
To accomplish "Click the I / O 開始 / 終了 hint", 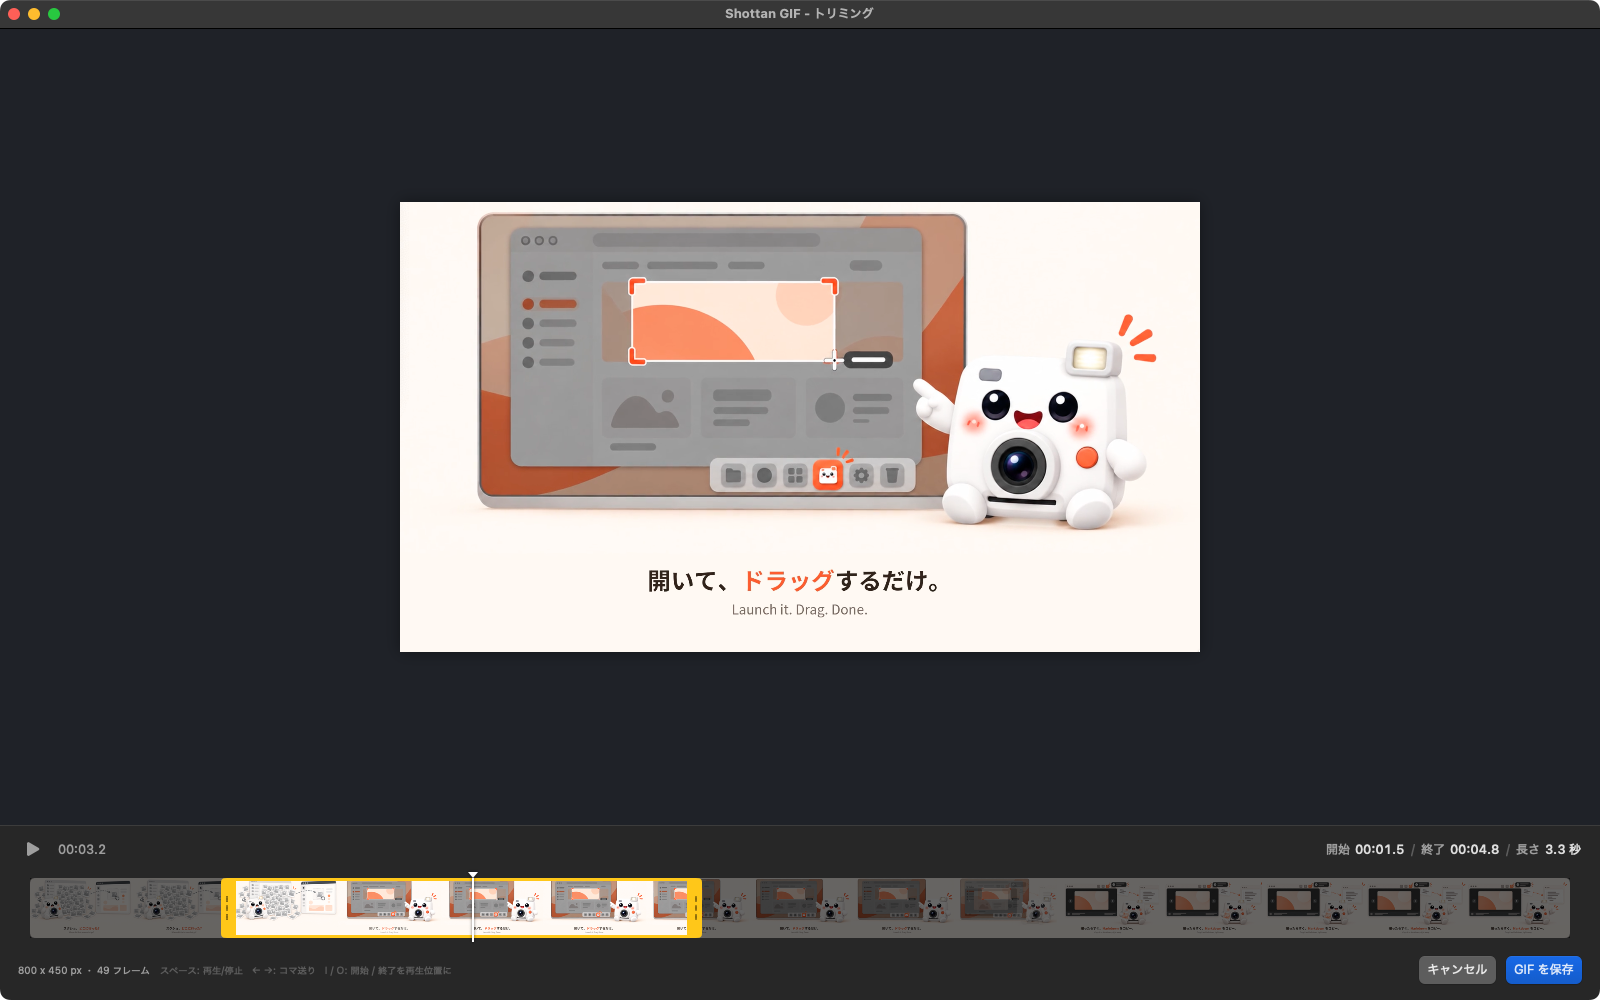I will pos(388,970).
